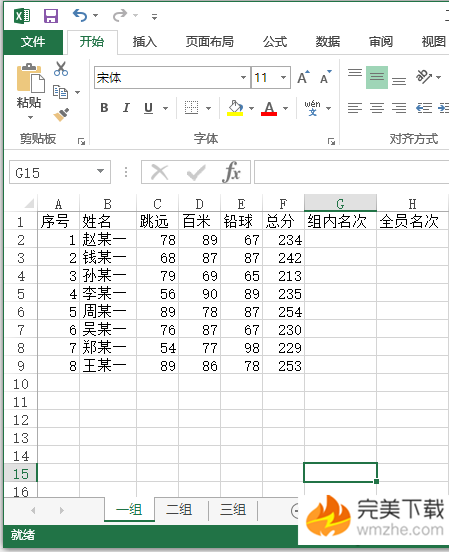Open insert function fx dialog

click(232, 172)
